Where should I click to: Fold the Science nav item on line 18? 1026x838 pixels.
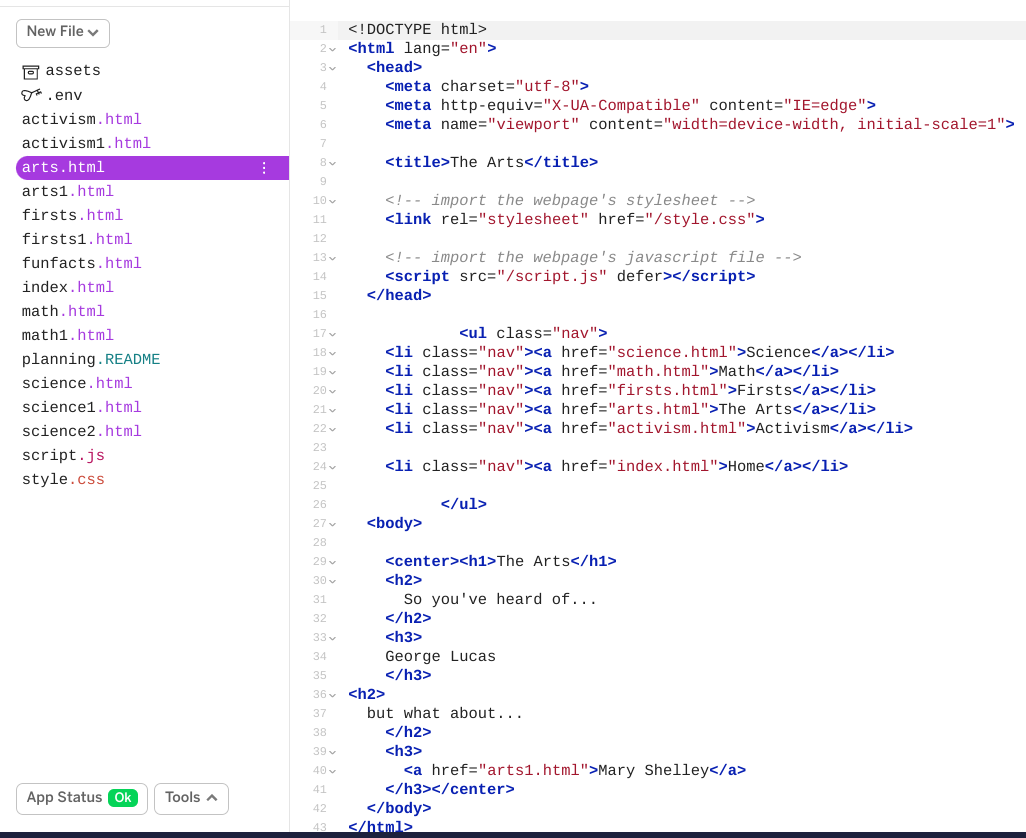(333, 353)
